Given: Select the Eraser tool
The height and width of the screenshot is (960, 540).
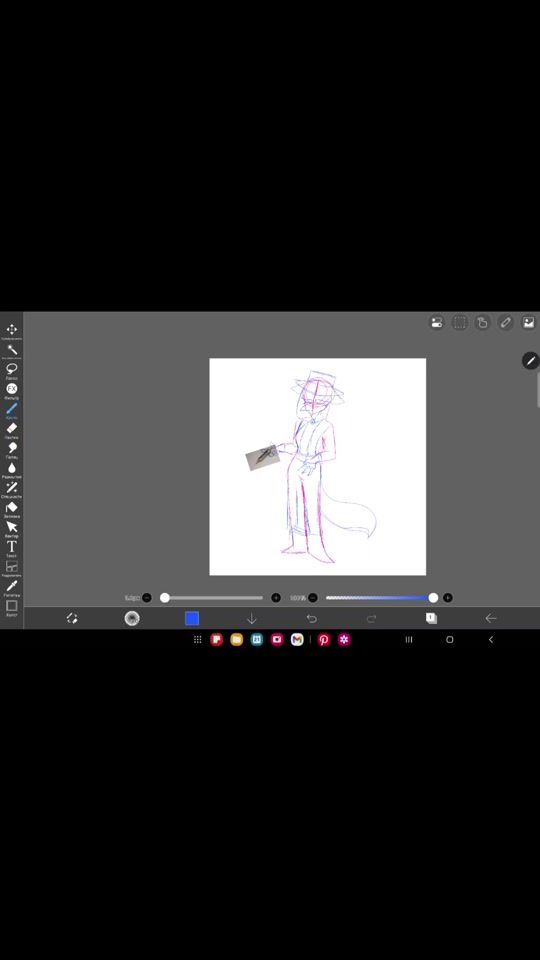Looking at the screenshot, I should pos(12,428).
